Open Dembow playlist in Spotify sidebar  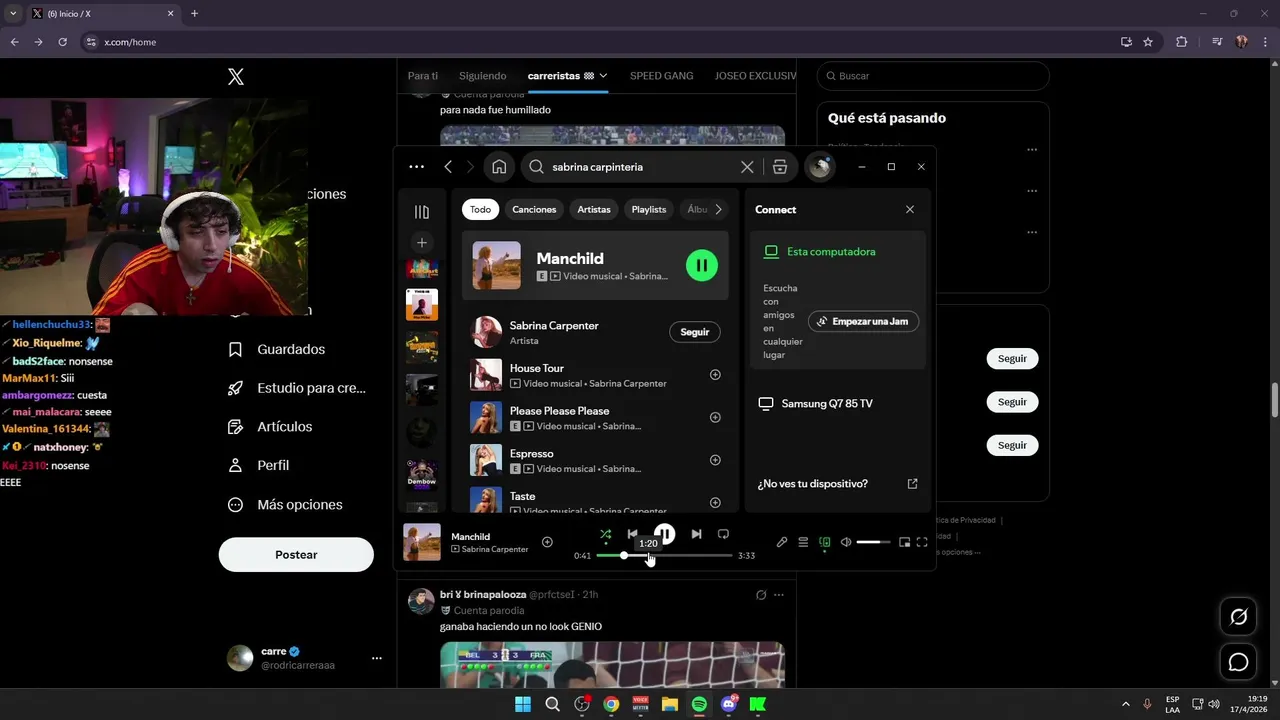(x=422, y=474)
